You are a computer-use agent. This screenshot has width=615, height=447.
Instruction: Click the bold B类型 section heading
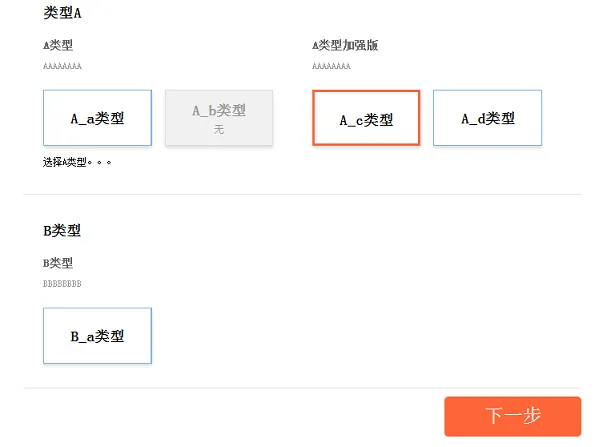tap(62, 230)
